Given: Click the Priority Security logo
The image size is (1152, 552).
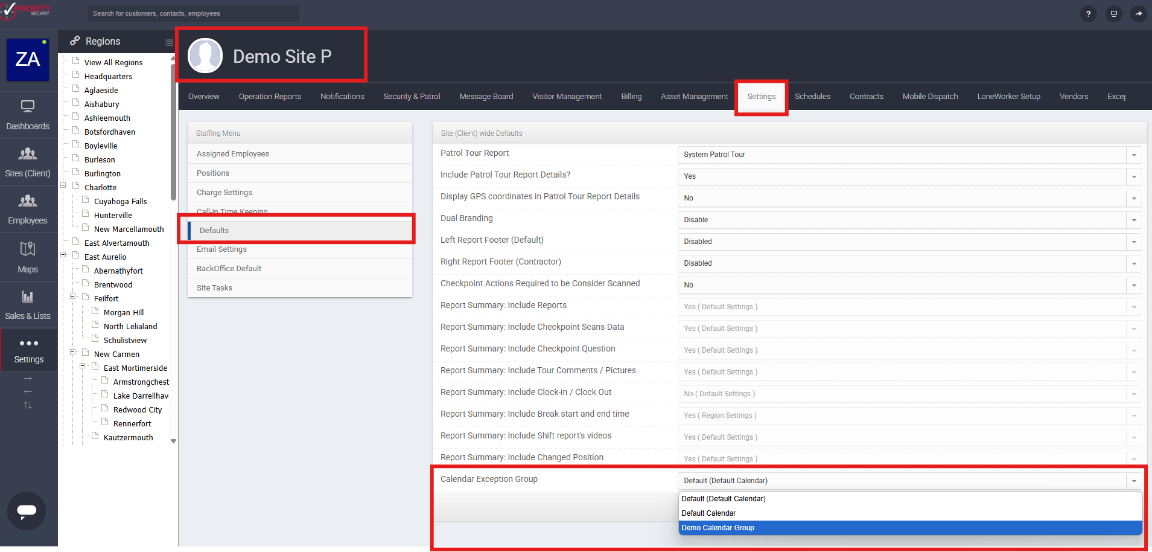Looking at the screenshot, I should click(x=27, y=11).
